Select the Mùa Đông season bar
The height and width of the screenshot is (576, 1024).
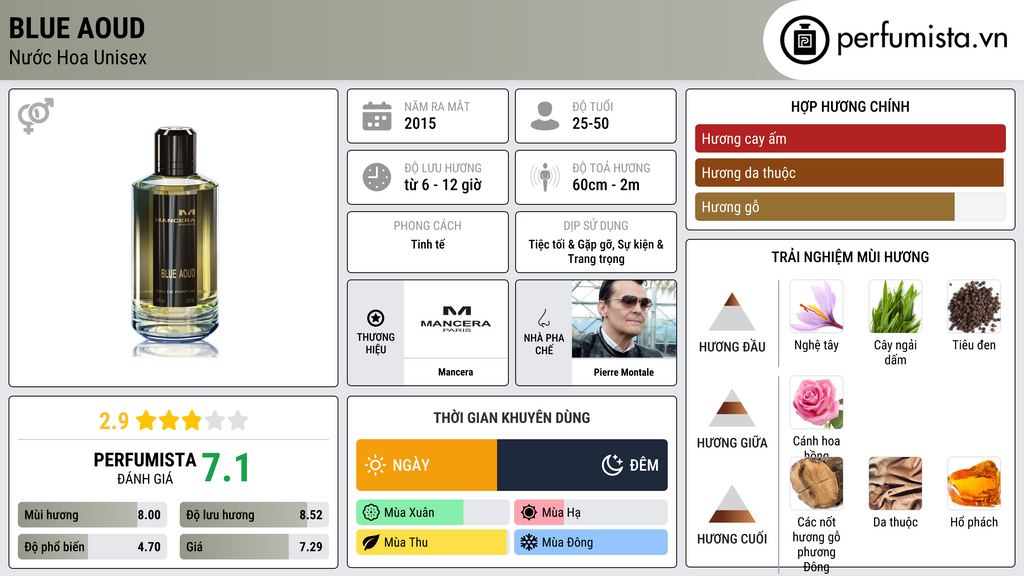click(x=590, y=543)
